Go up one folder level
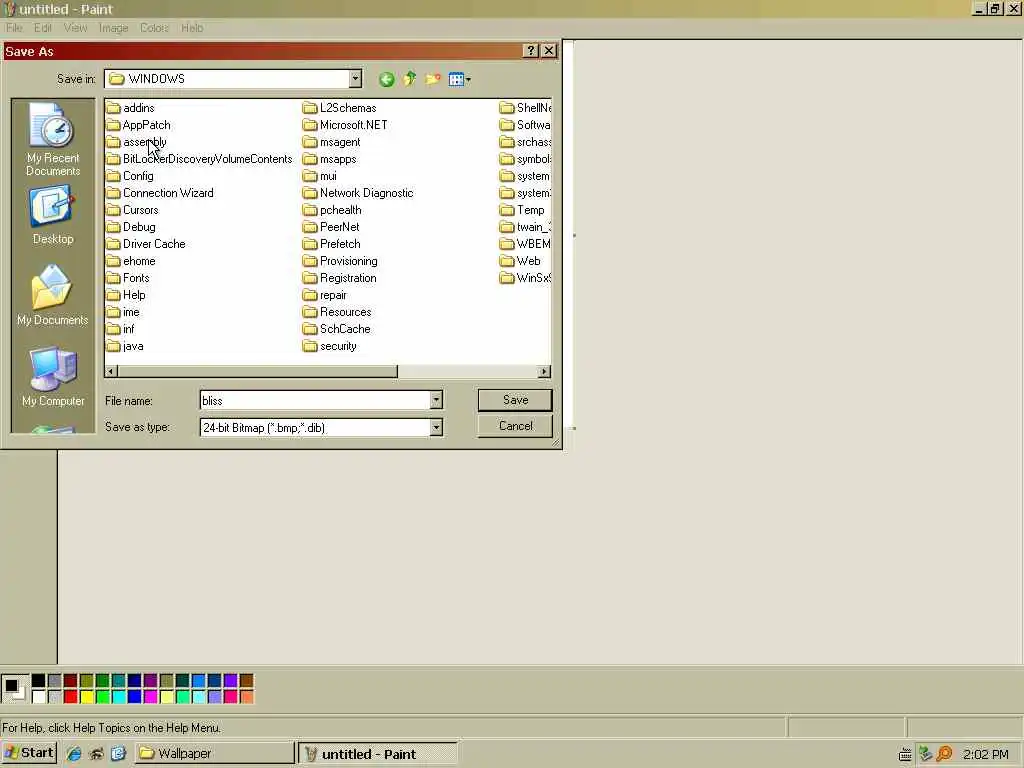The height and width of the screenshot is (768, 1024). click(409, 80)
